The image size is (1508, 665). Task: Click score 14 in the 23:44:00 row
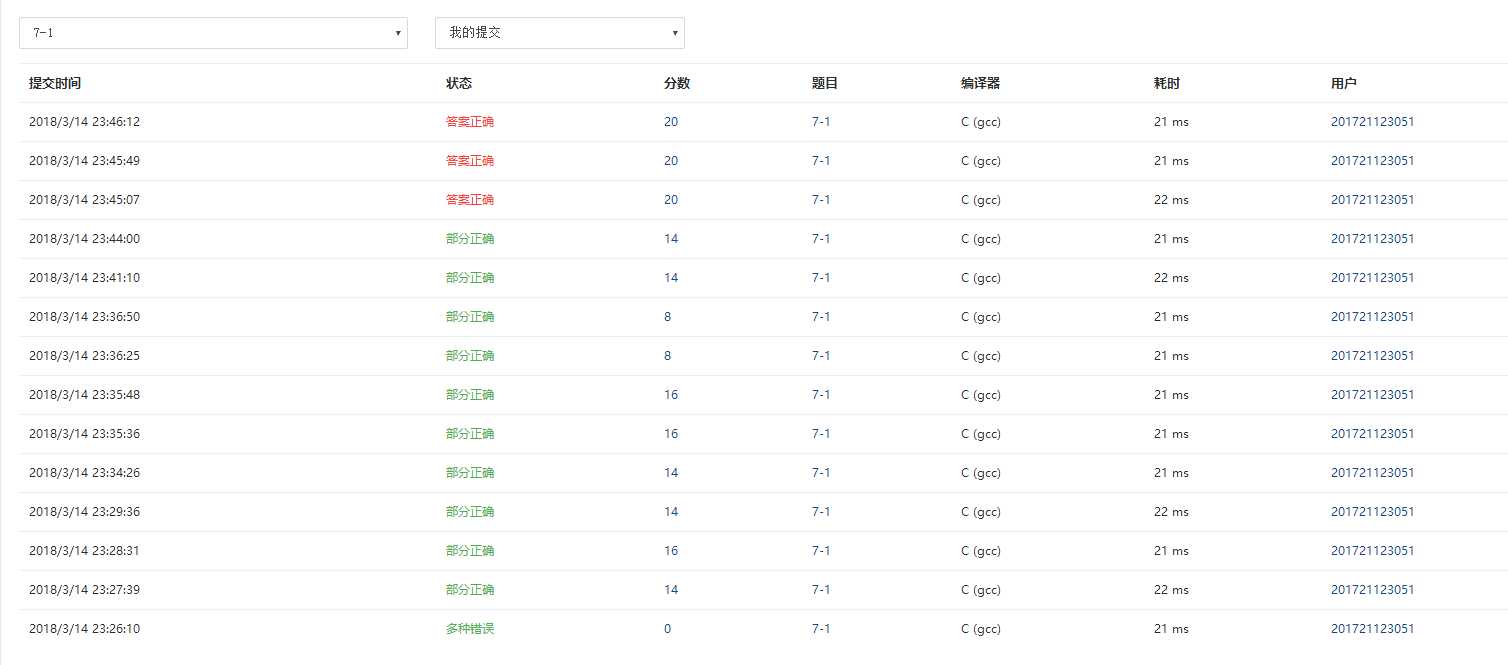(671, 239)
